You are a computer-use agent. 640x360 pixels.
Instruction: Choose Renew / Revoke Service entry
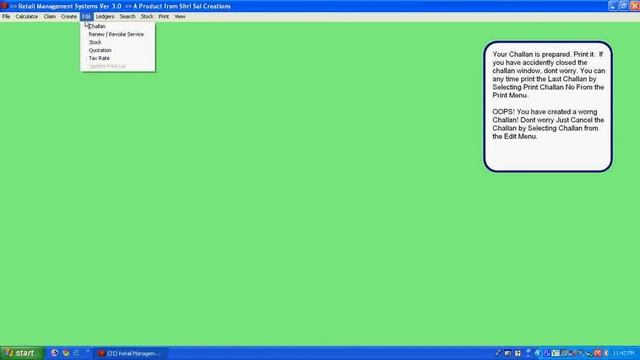(x=118, y=34)
